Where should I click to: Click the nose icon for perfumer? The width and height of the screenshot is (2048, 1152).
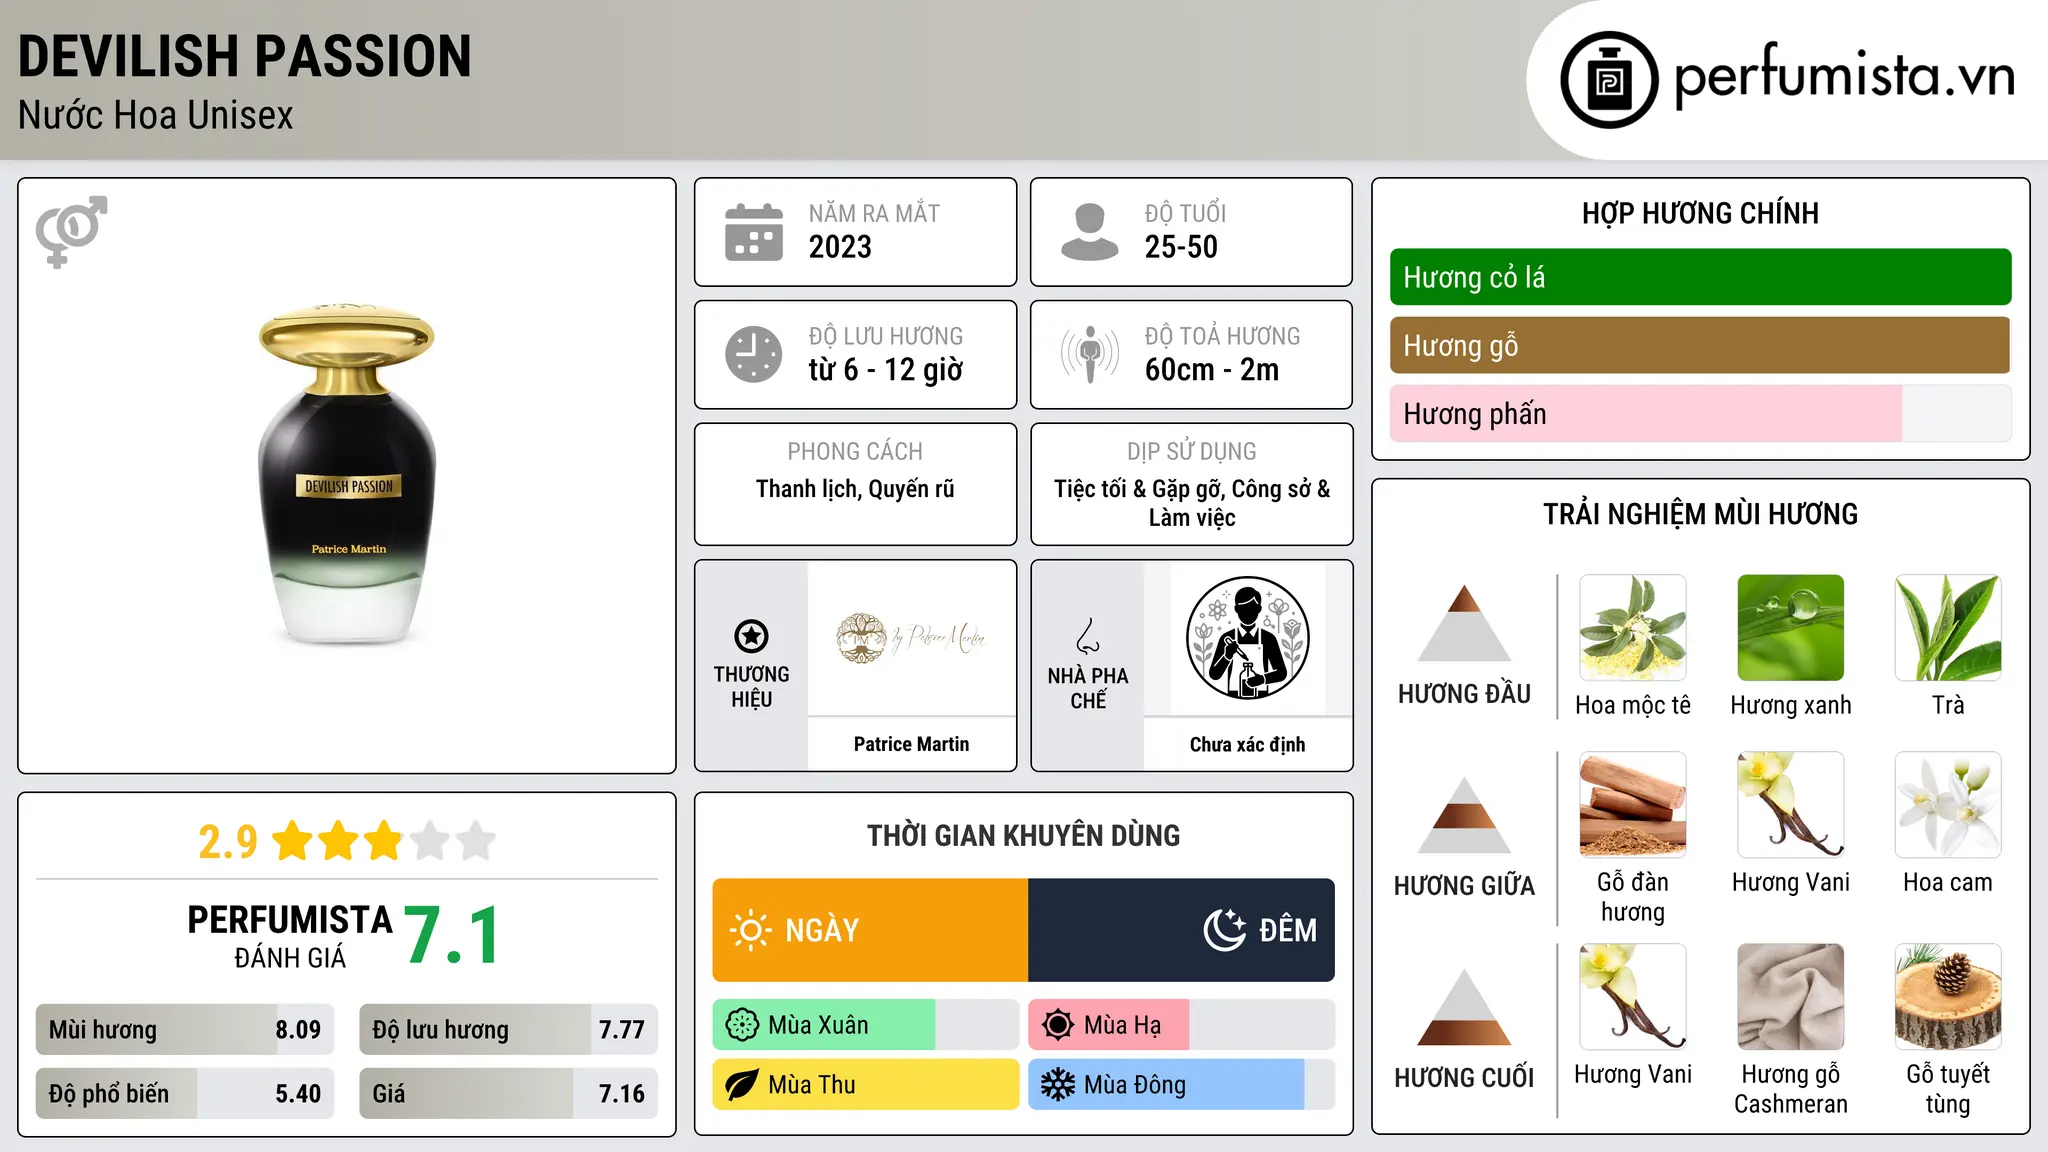tap(1088, 636)
